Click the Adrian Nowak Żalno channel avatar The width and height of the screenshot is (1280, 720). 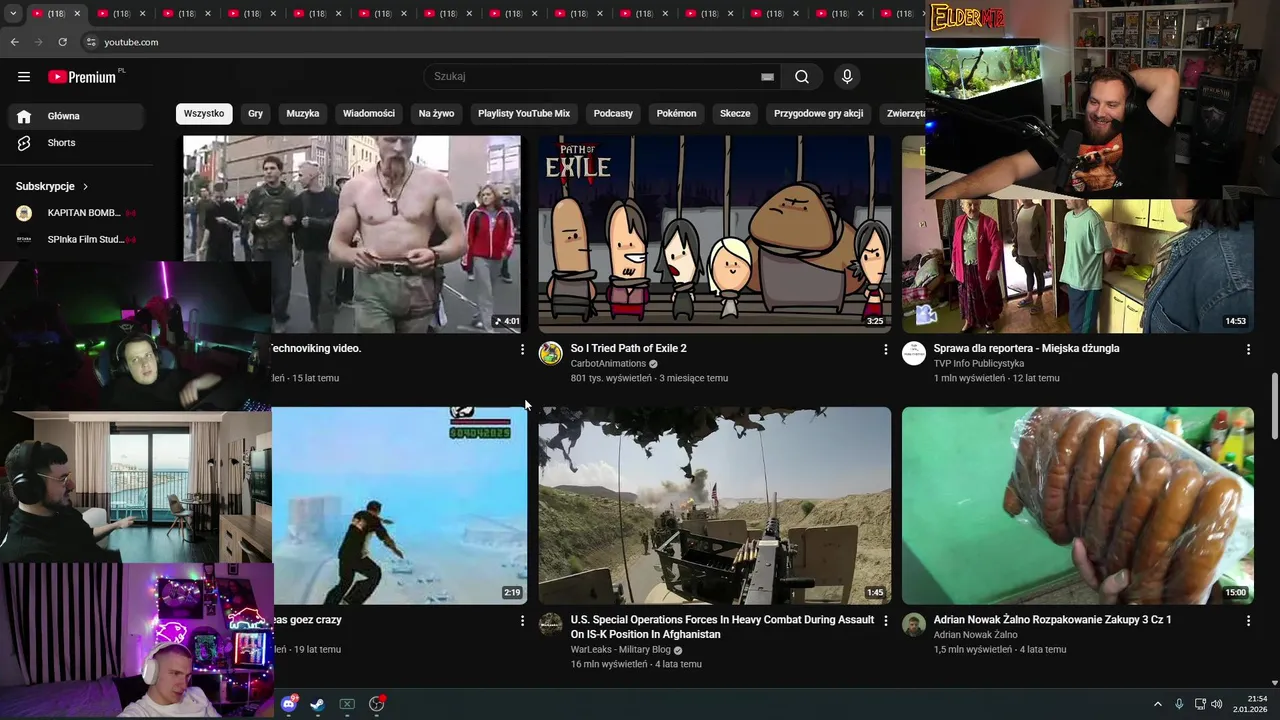tap(914, 624)
